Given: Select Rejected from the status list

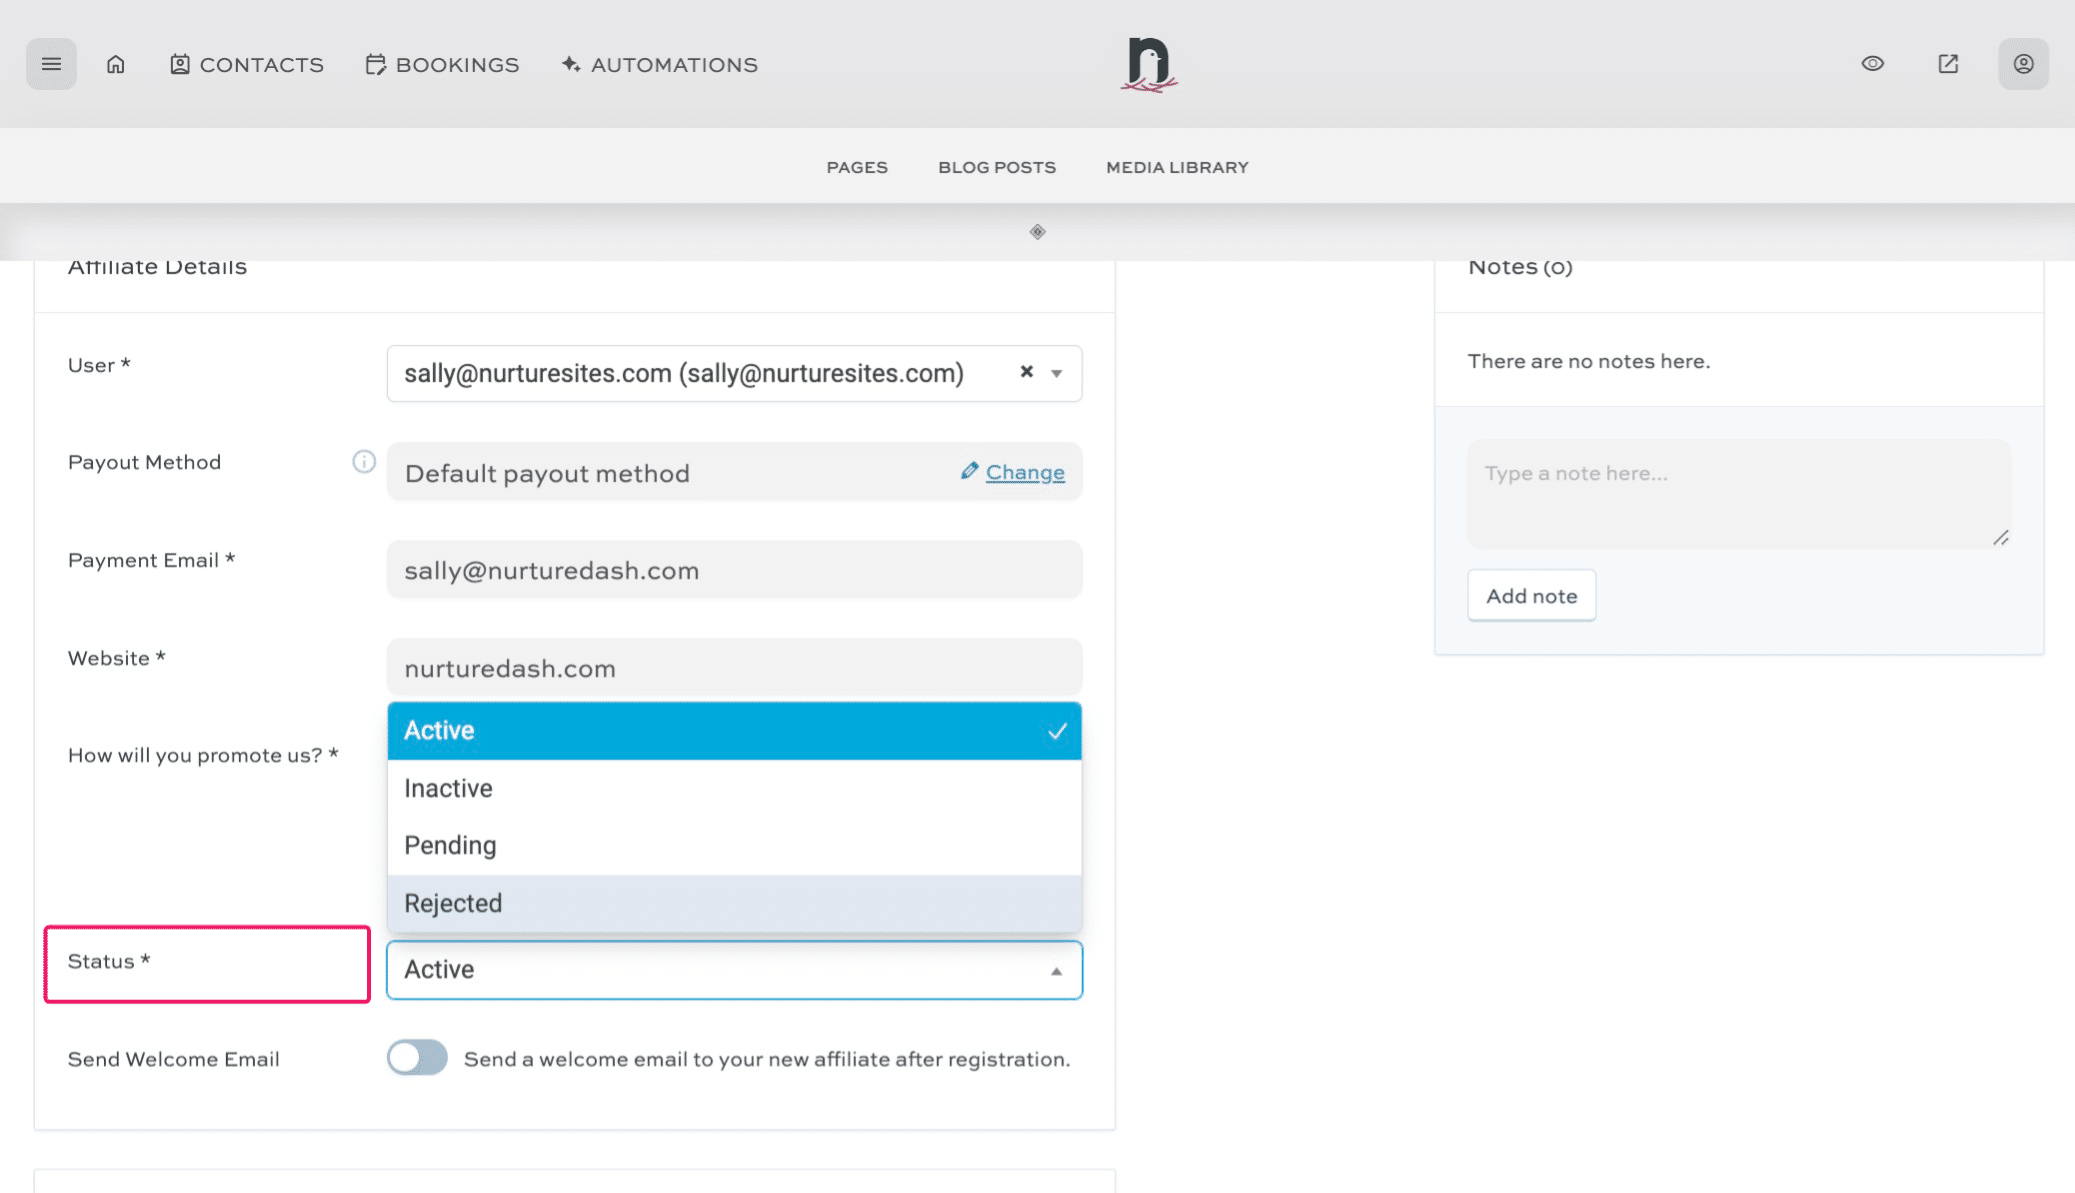Looking at the screenshot, I should 734,903.
